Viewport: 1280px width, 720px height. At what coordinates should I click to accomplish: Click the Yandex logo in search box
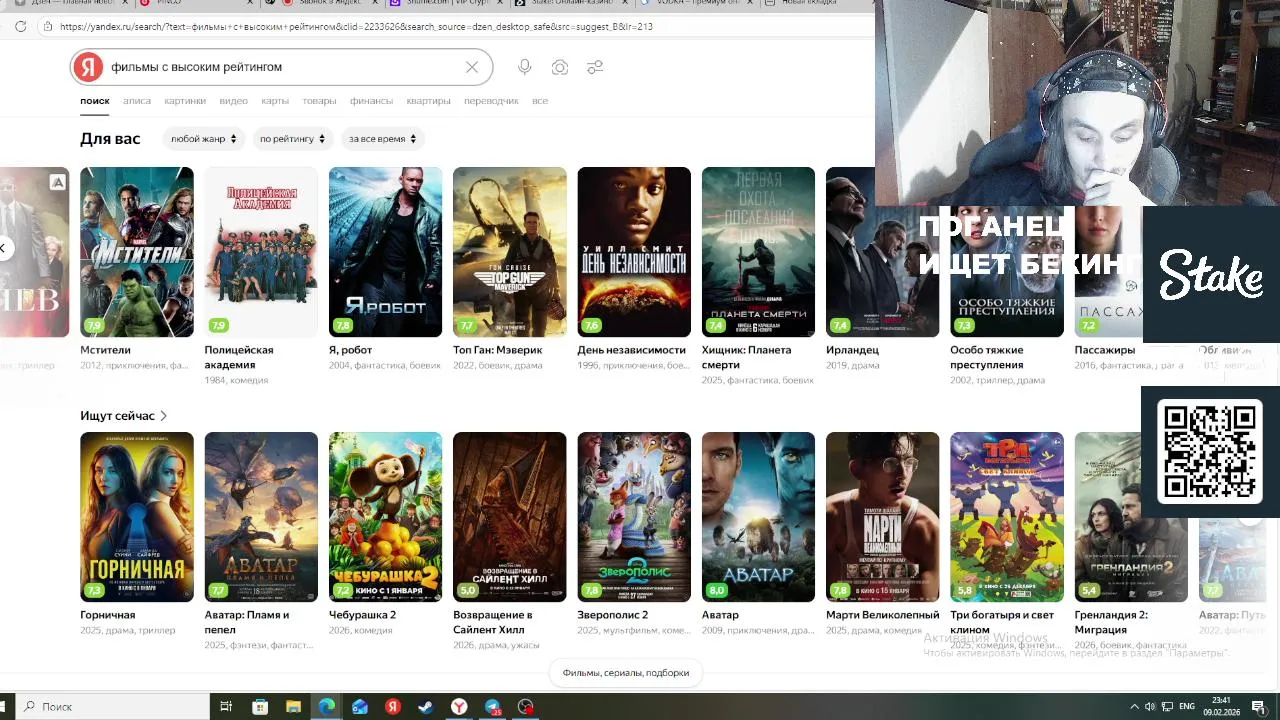click(88, 67)
